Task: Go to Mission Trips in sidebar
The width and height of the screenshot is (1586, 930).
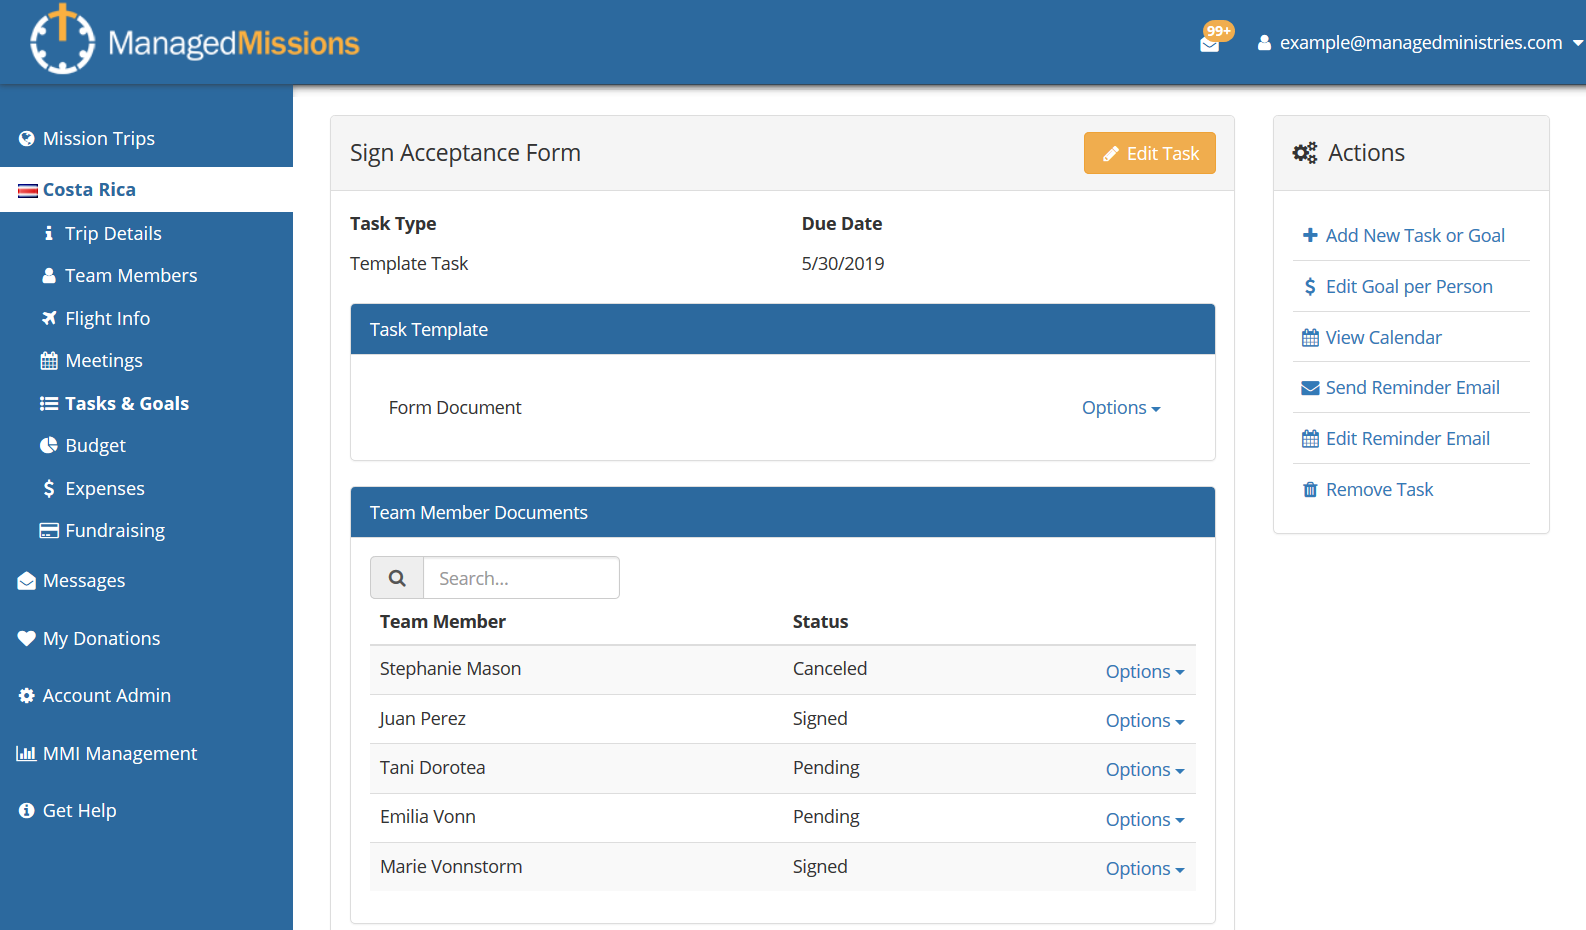Action: (x=99, y=139)
